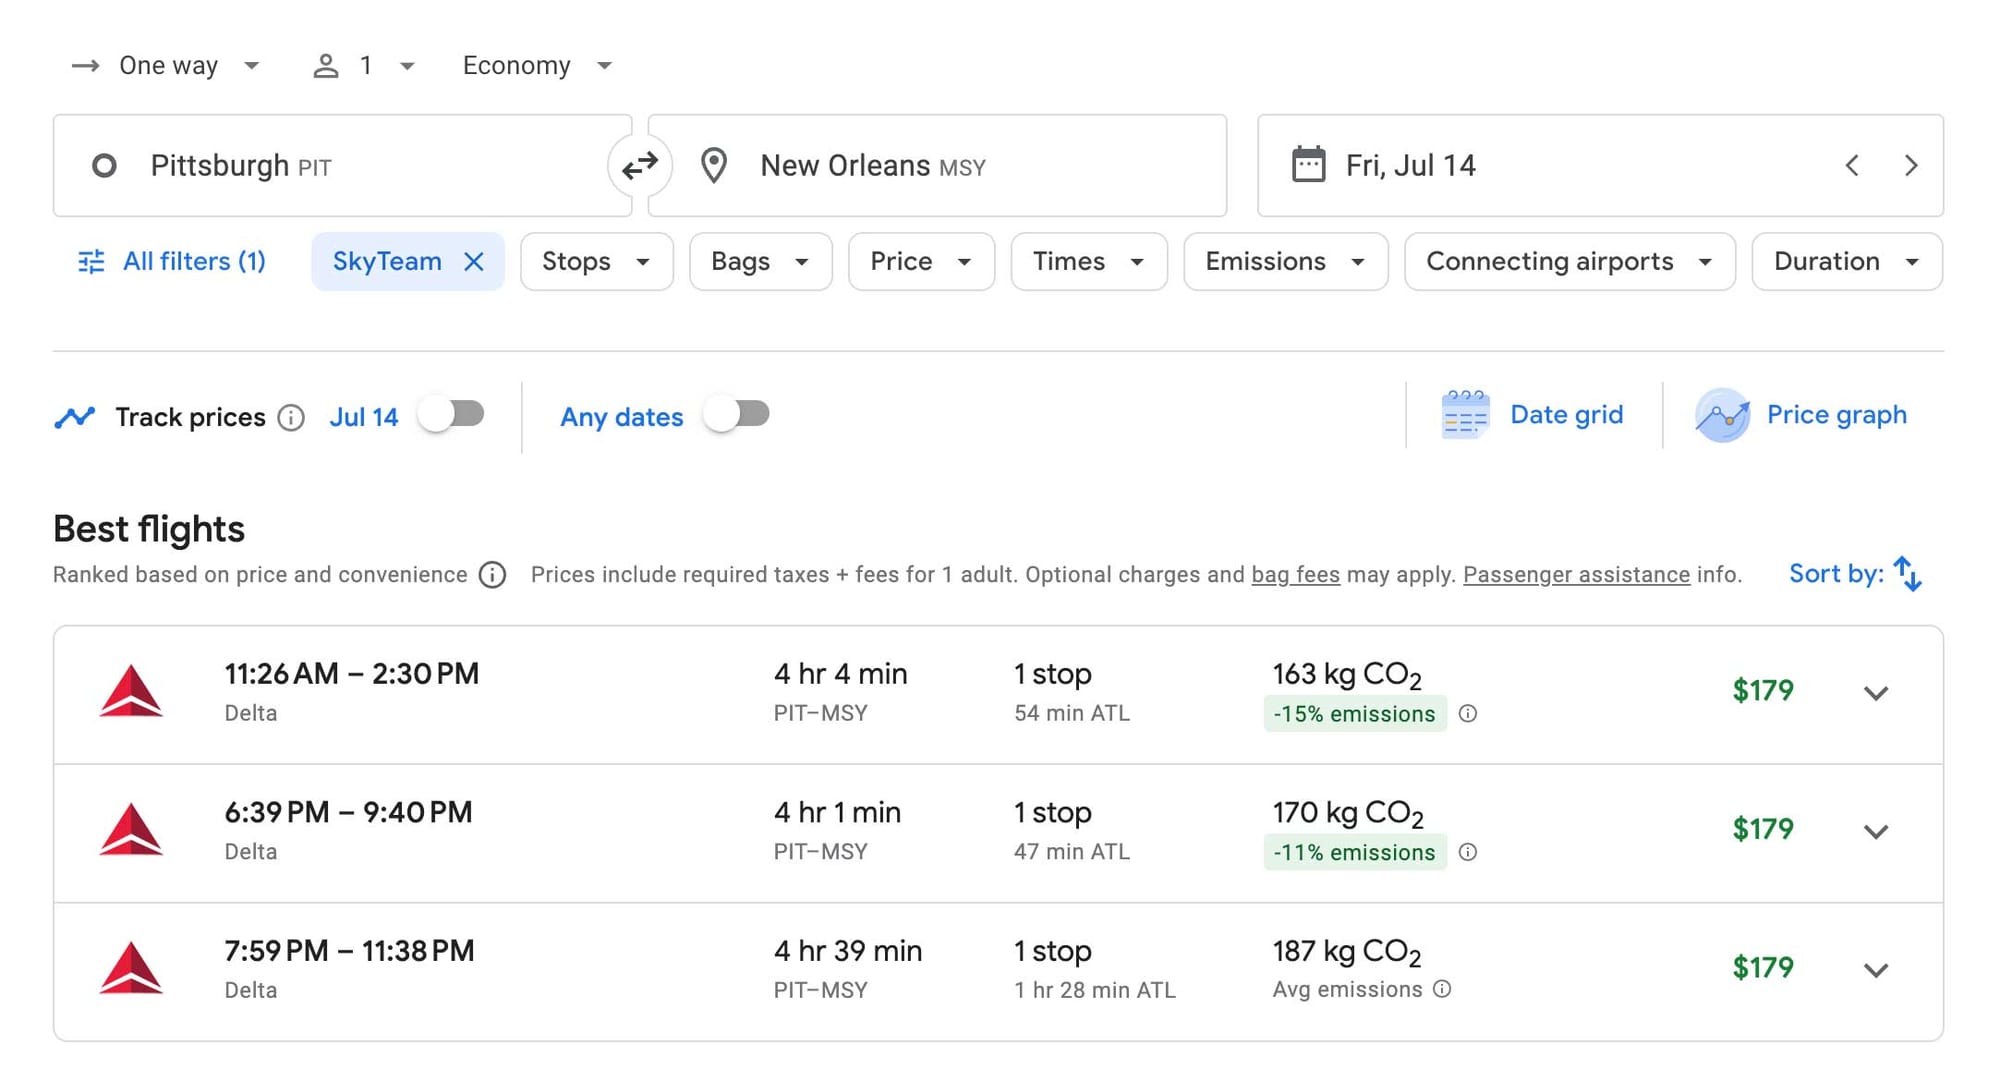Click the emissions info icon on the 6:39 PM flight
Viewport: 2000px width, 1083px height.
[1468, 852]
